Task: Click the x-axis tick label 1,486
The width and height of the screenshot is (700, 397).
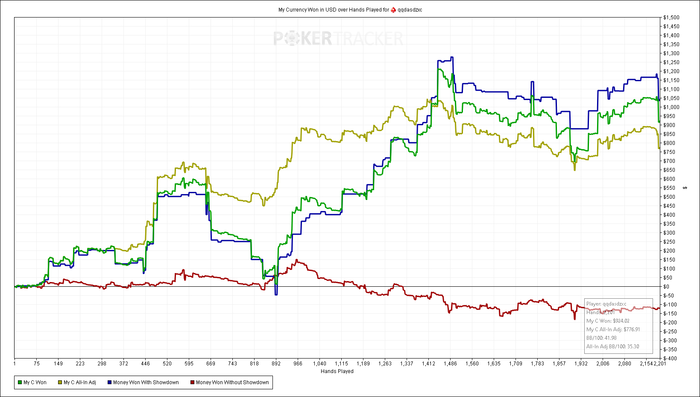Action: click(450, 364)
